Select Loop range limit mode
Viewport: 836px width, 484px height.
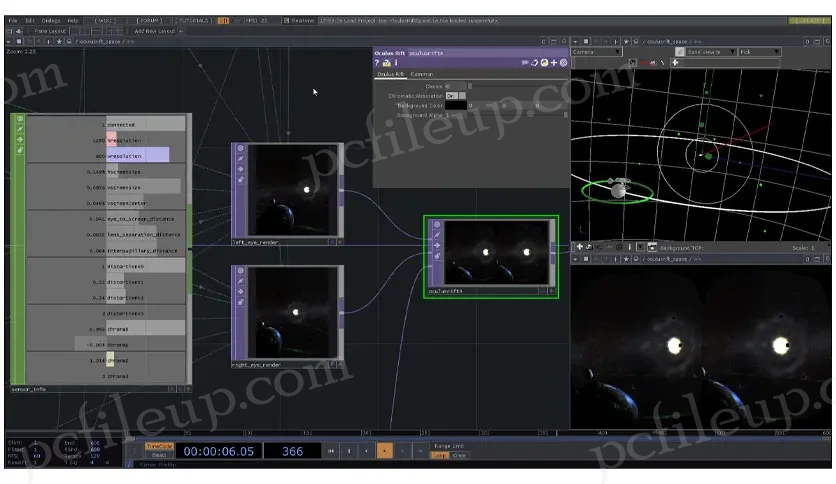tap(439, 455)
